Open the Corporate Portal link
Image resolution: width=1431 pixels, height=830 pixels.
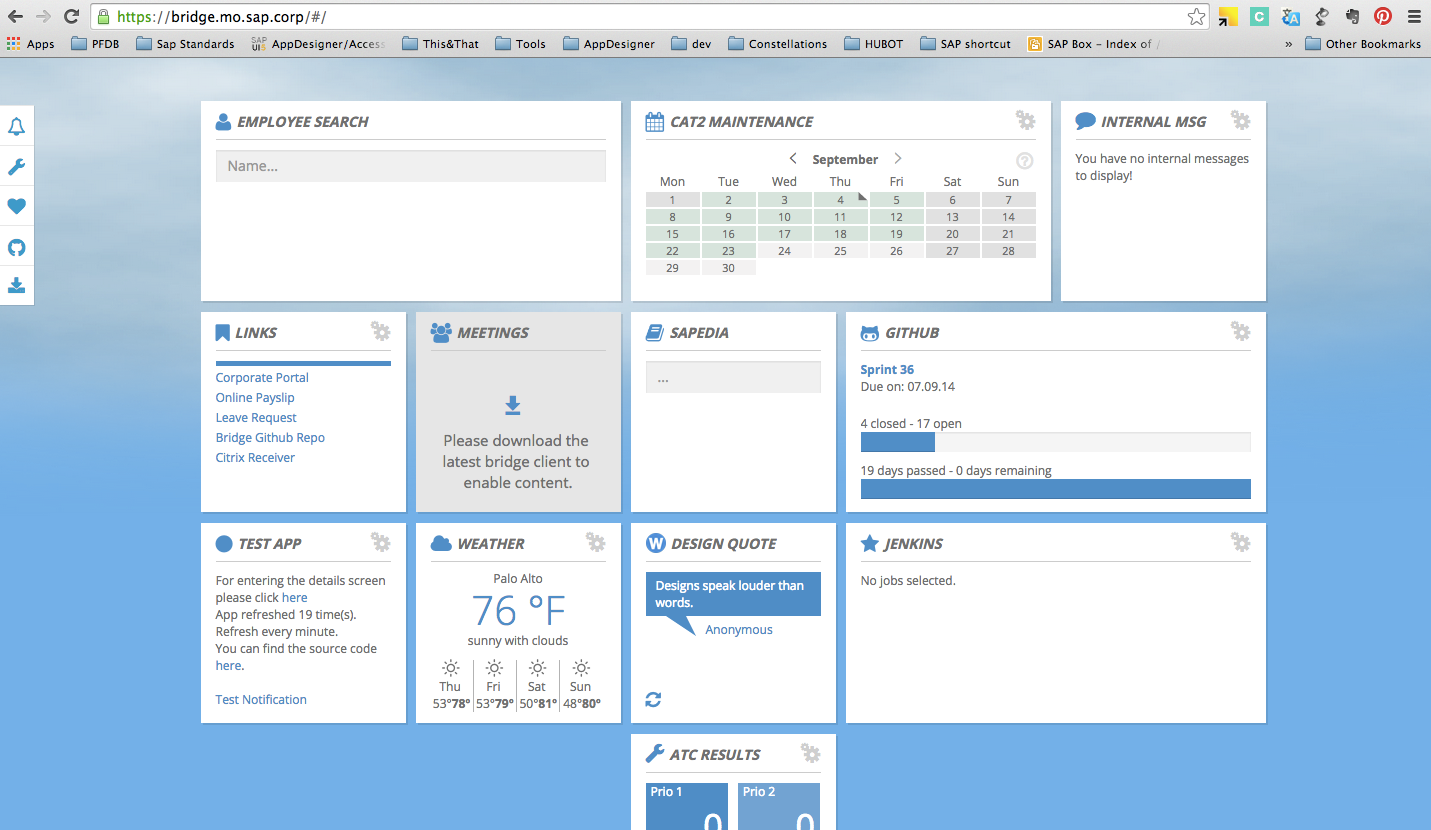[262, 378]
